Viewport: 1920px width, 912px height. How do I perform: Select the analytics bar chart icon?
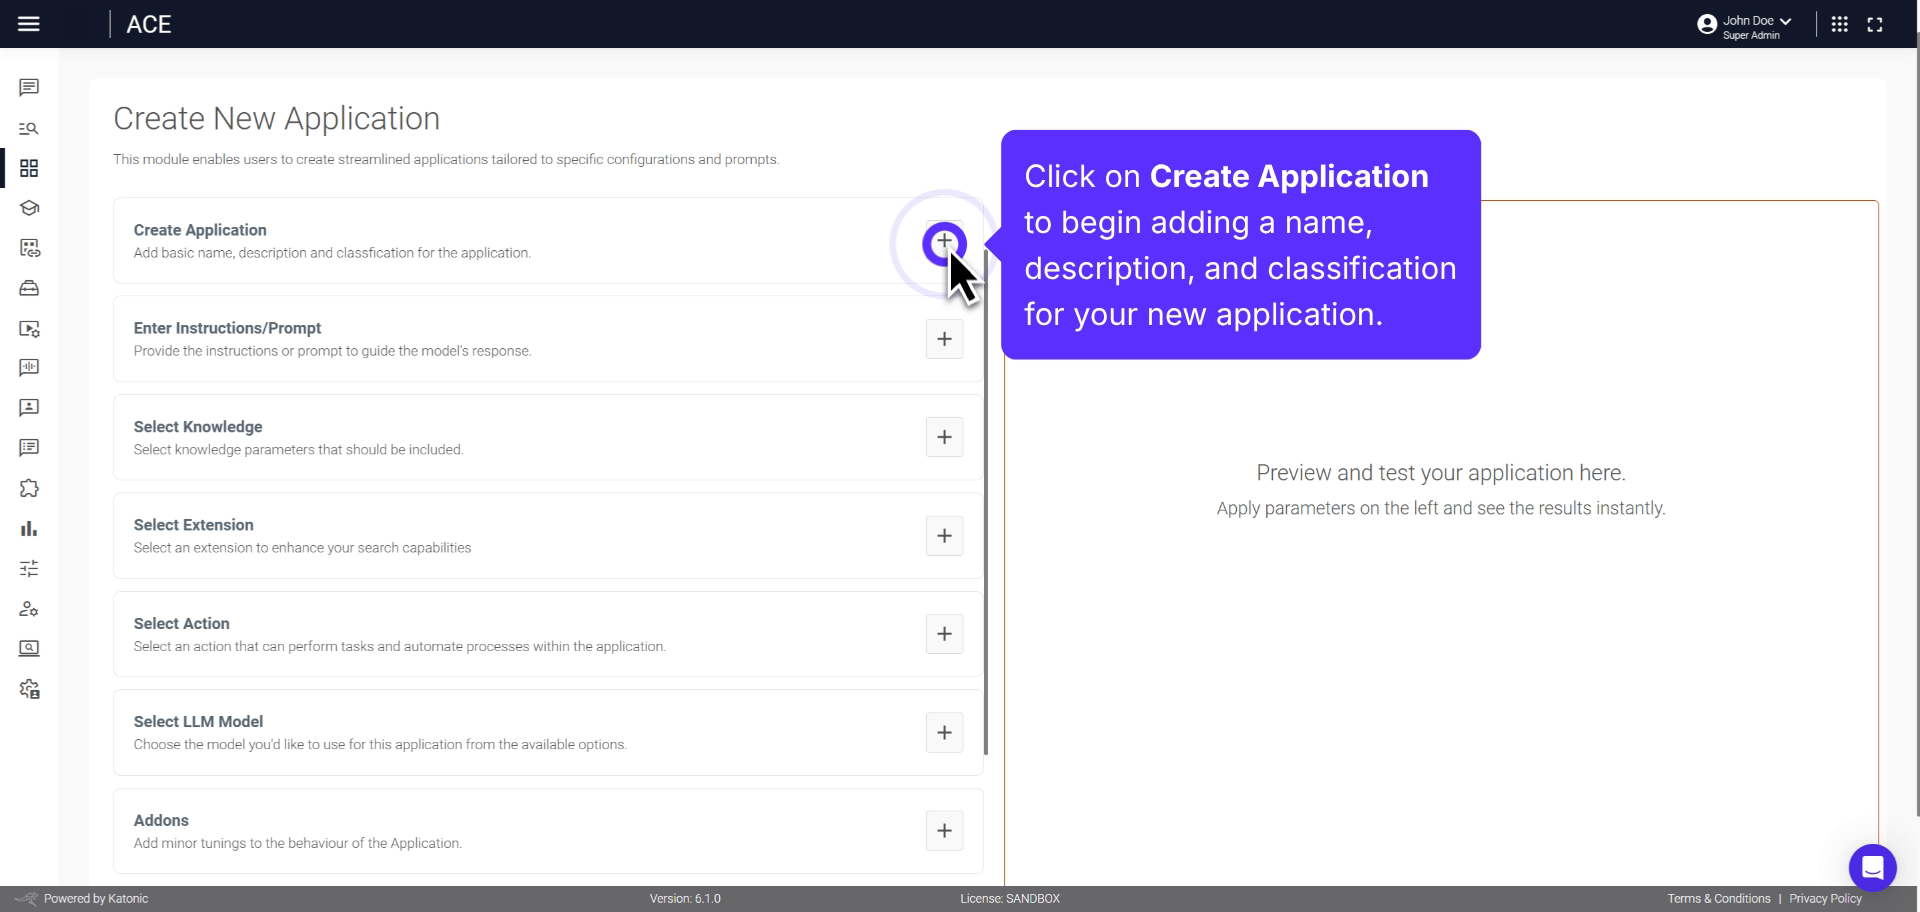pos(29,528)
